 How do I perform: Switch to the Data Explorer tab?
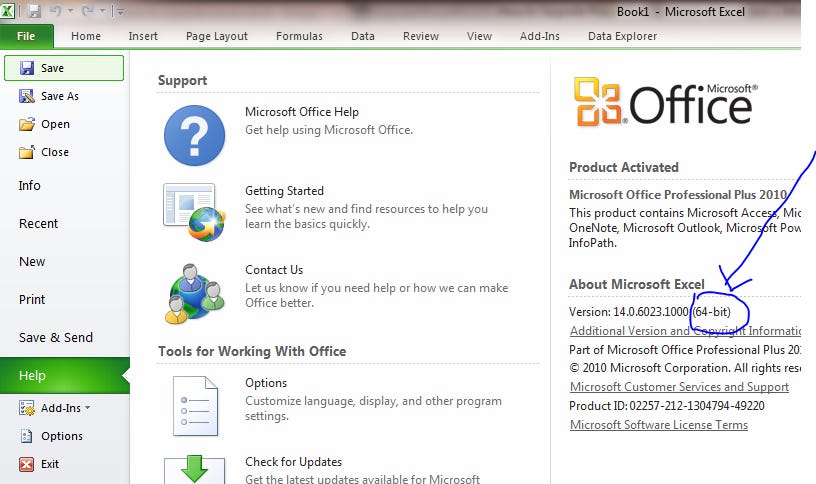coord(622,36)
